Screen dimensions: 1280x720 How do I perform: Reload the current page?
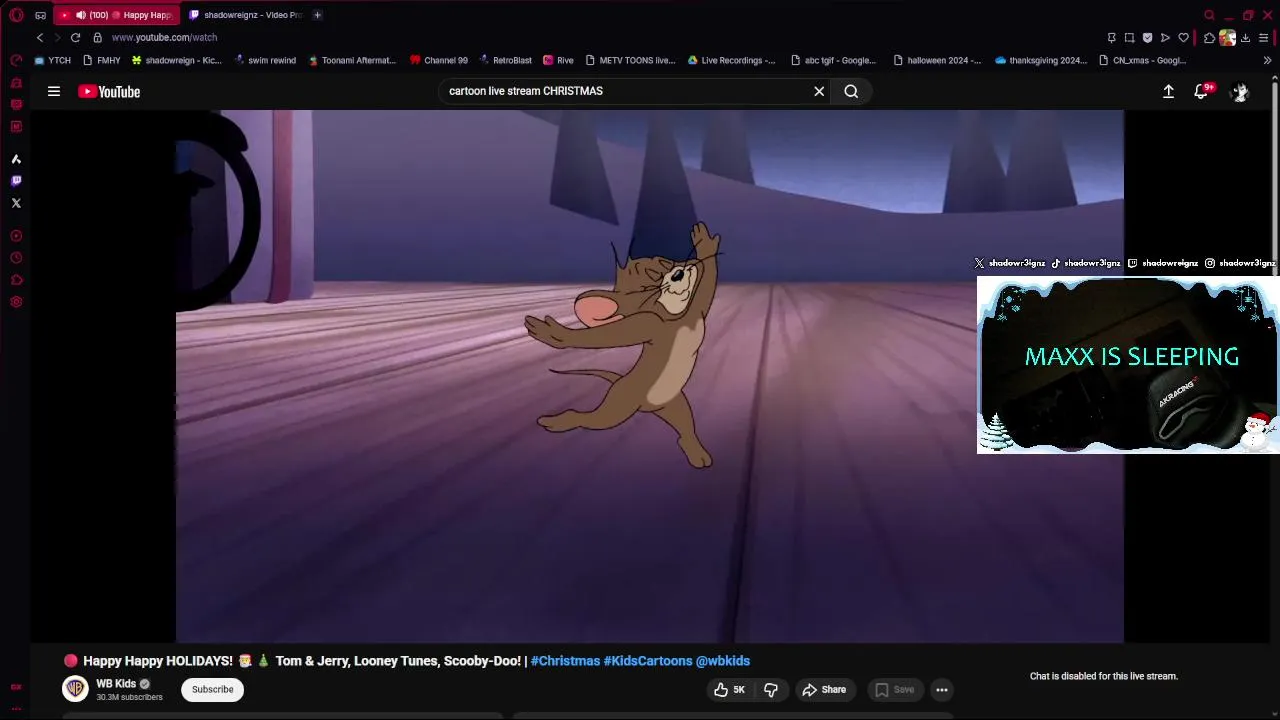point(75,37)
